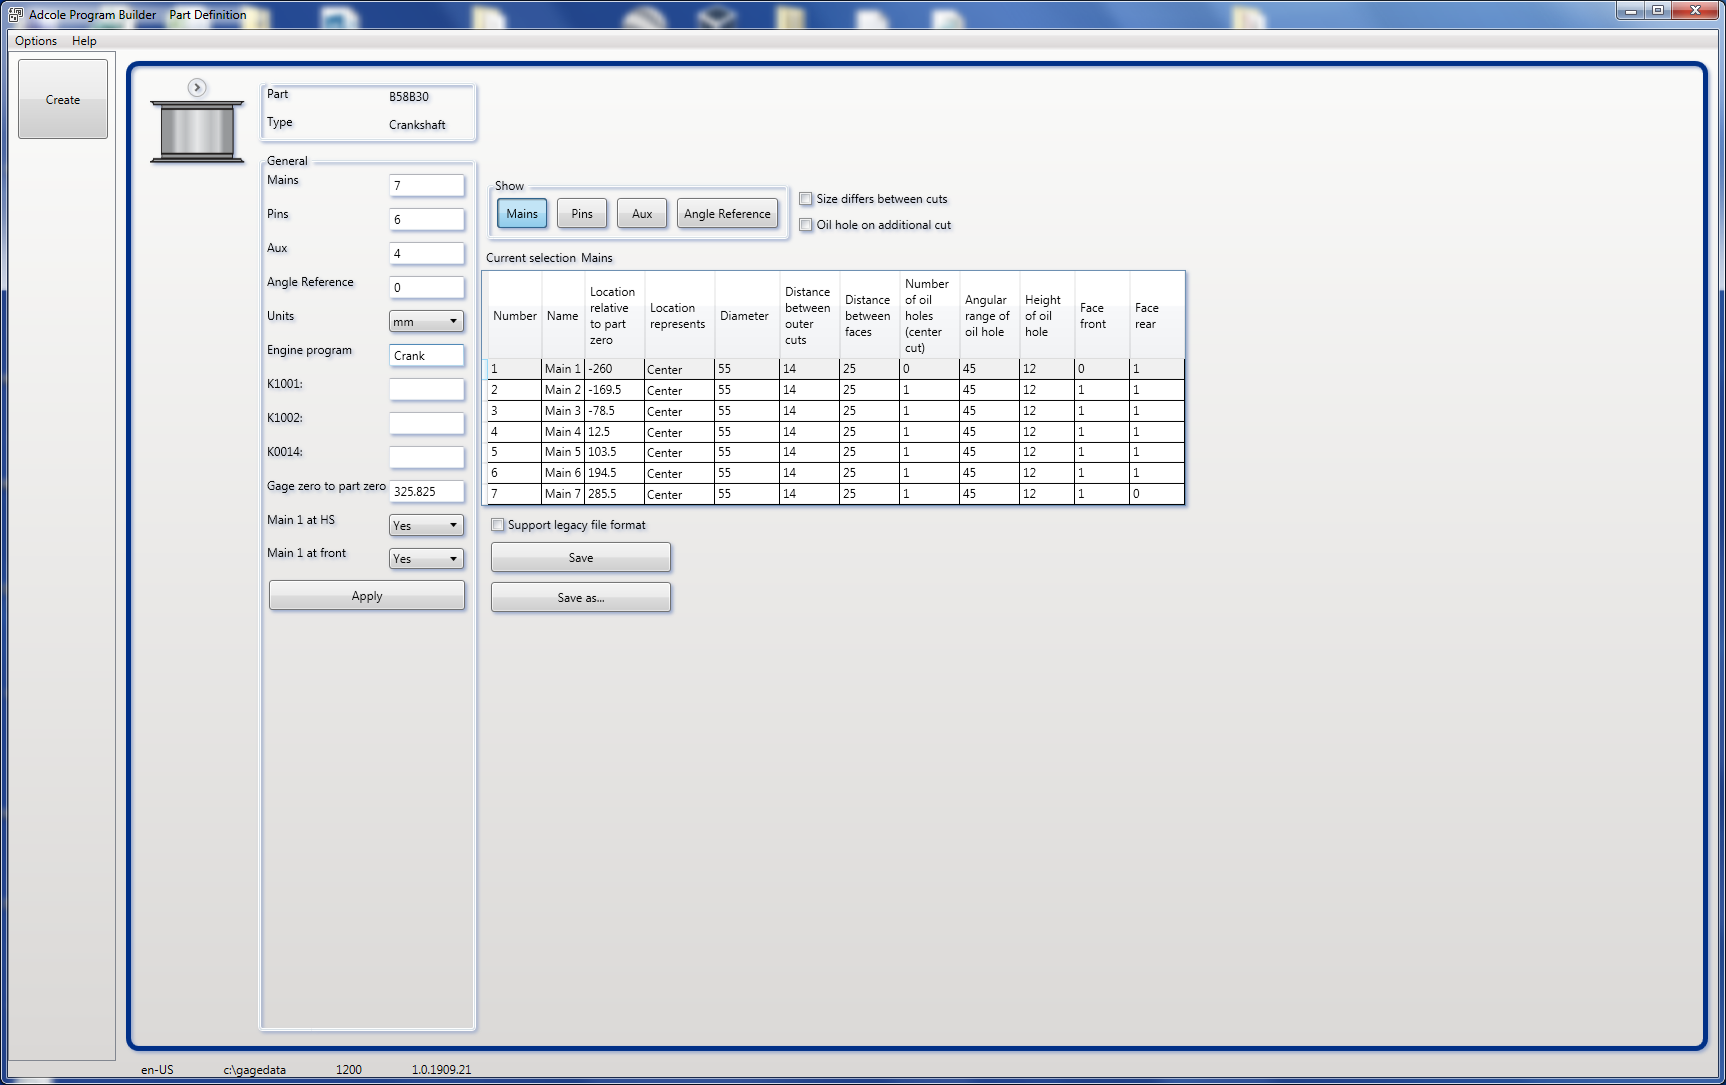The height and width of the screenshot is (1085, 1726).
Task: Open the Help menu
Action: 84,41
